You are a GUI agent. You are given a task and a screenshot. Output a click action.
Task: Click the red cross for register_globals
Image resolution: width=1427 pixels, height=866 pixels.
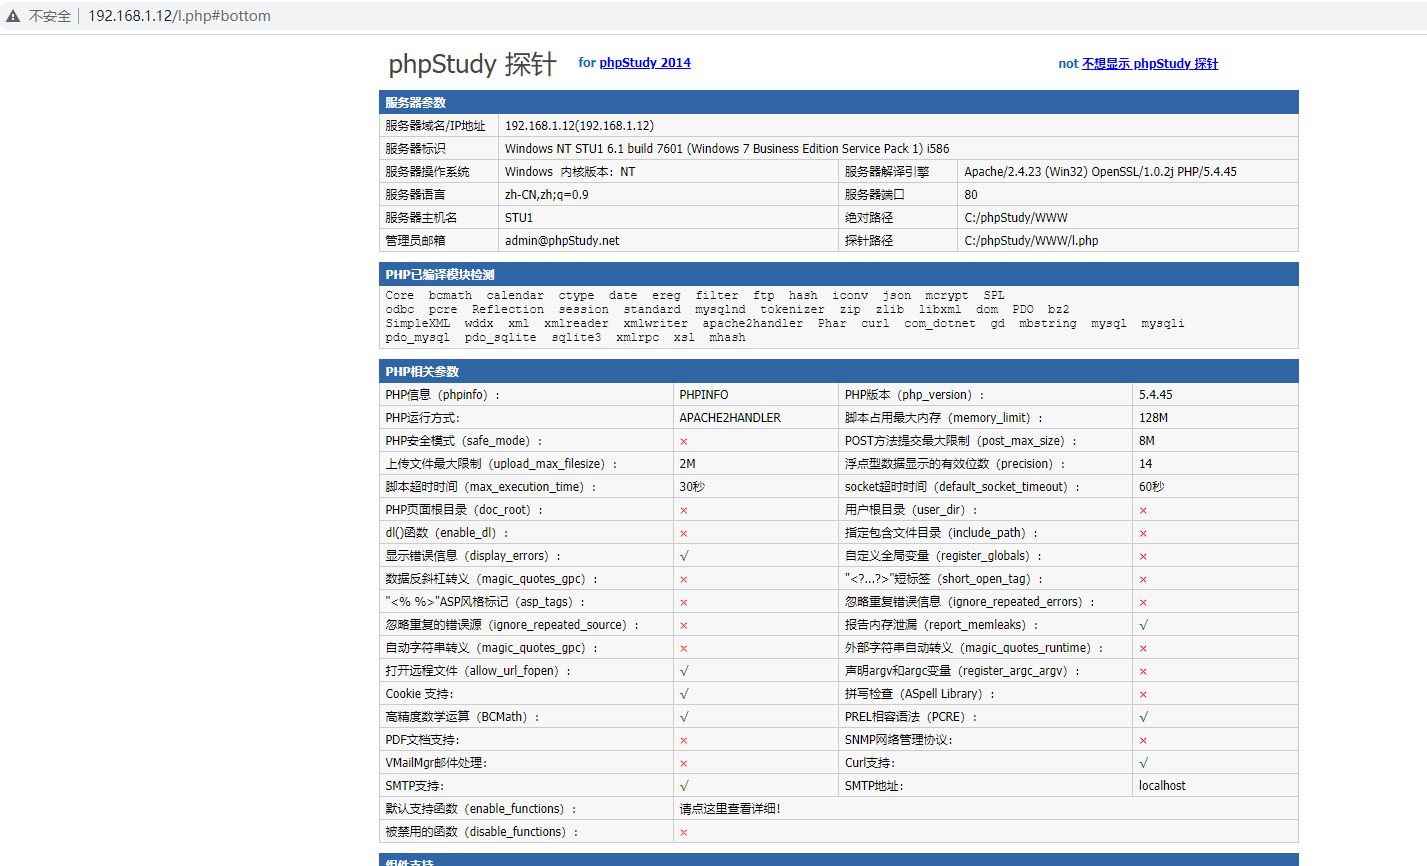coord(1143,557)
